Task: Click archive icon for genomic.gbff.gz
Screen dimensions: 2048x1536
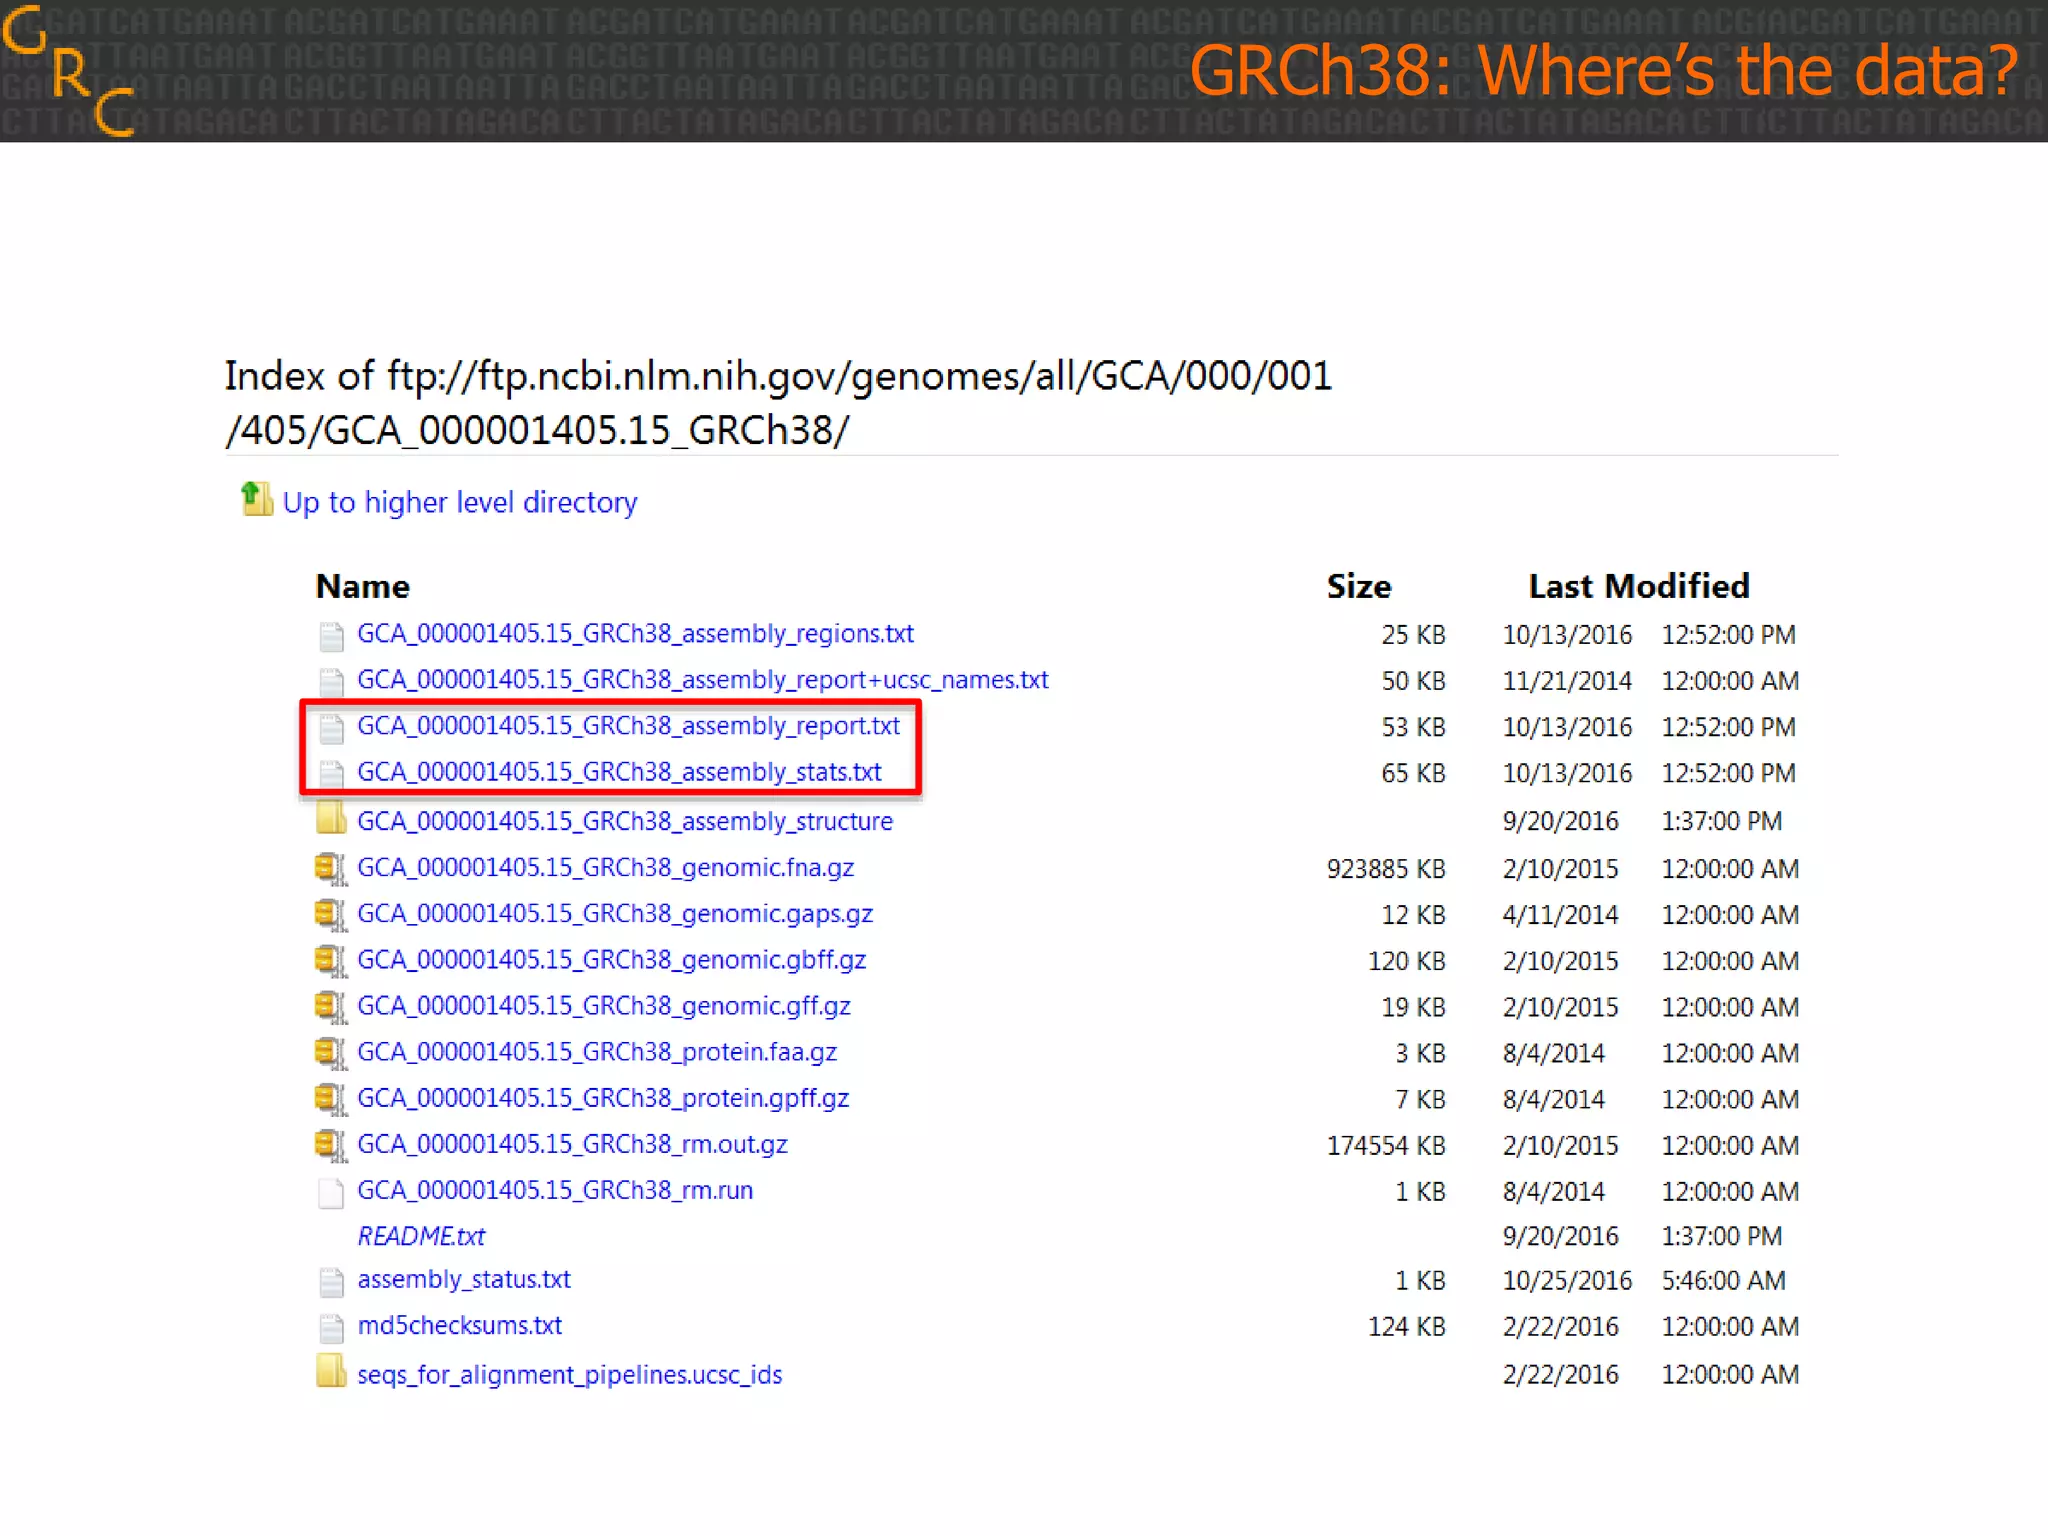Action: click(331, 960)
